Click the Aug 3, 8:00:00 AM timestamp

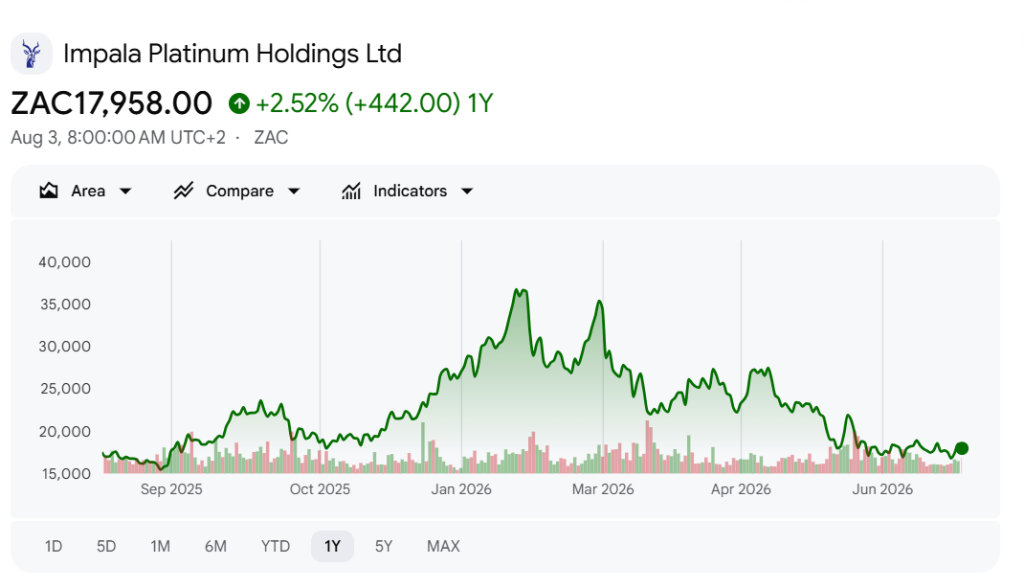(118, 137)
